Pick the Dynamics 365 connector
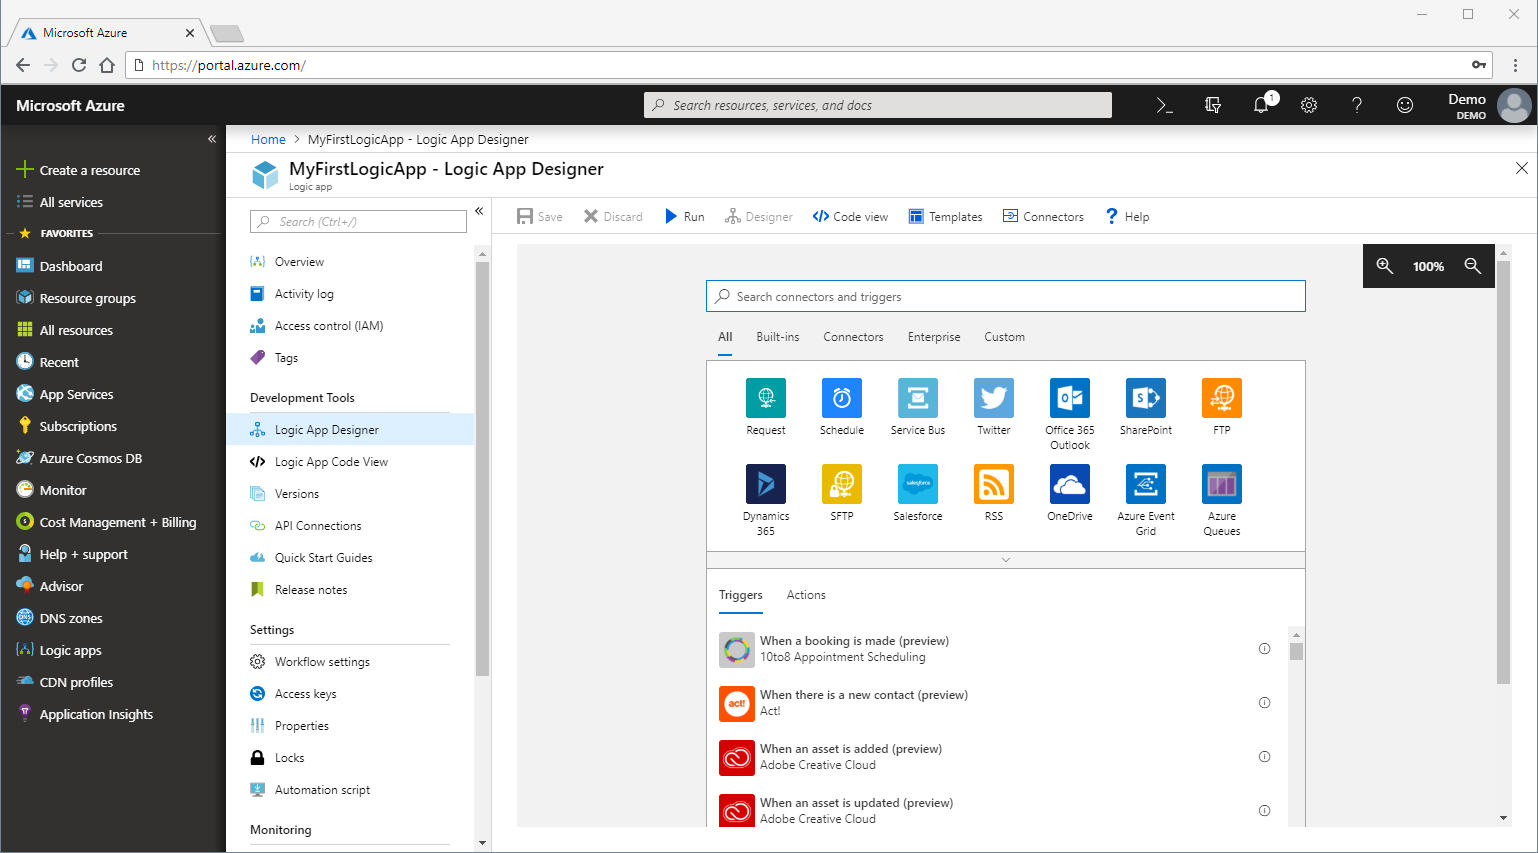Image resolution: width=1538 pixels, height=853 pixels. point(766,484)
